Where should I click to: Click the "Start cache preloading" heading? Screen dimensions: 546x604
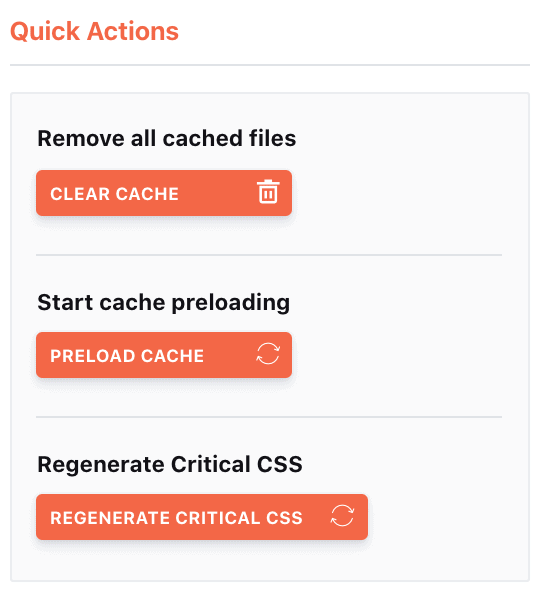[164, 302]
